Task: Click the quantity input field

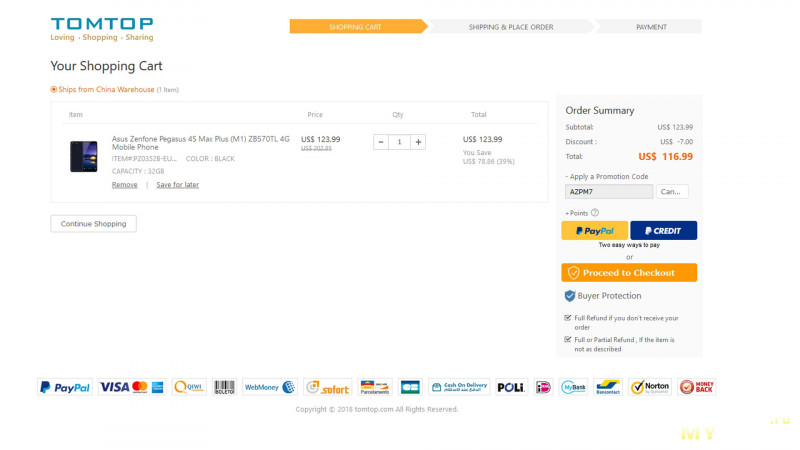Action: tap(399, 142)
